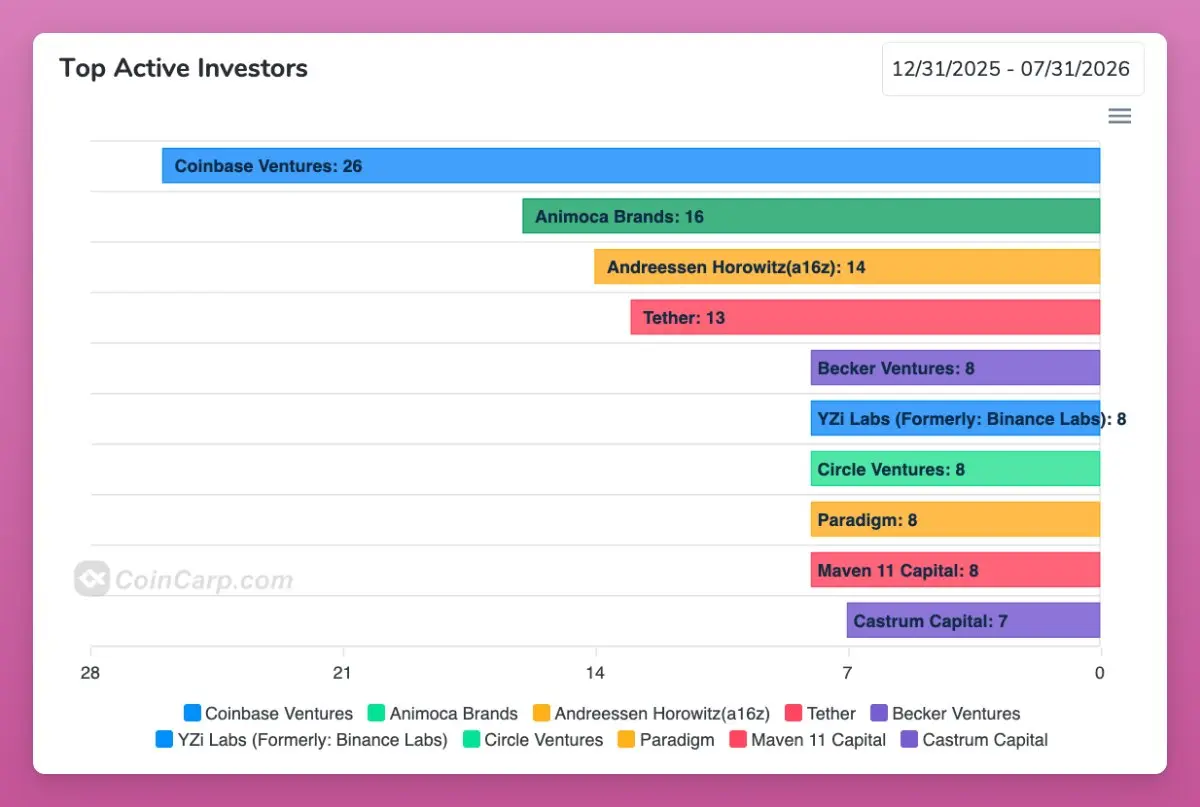Click the axis label 21
The height and width of the screenshot is (807, 1200).
pos(343,673)
